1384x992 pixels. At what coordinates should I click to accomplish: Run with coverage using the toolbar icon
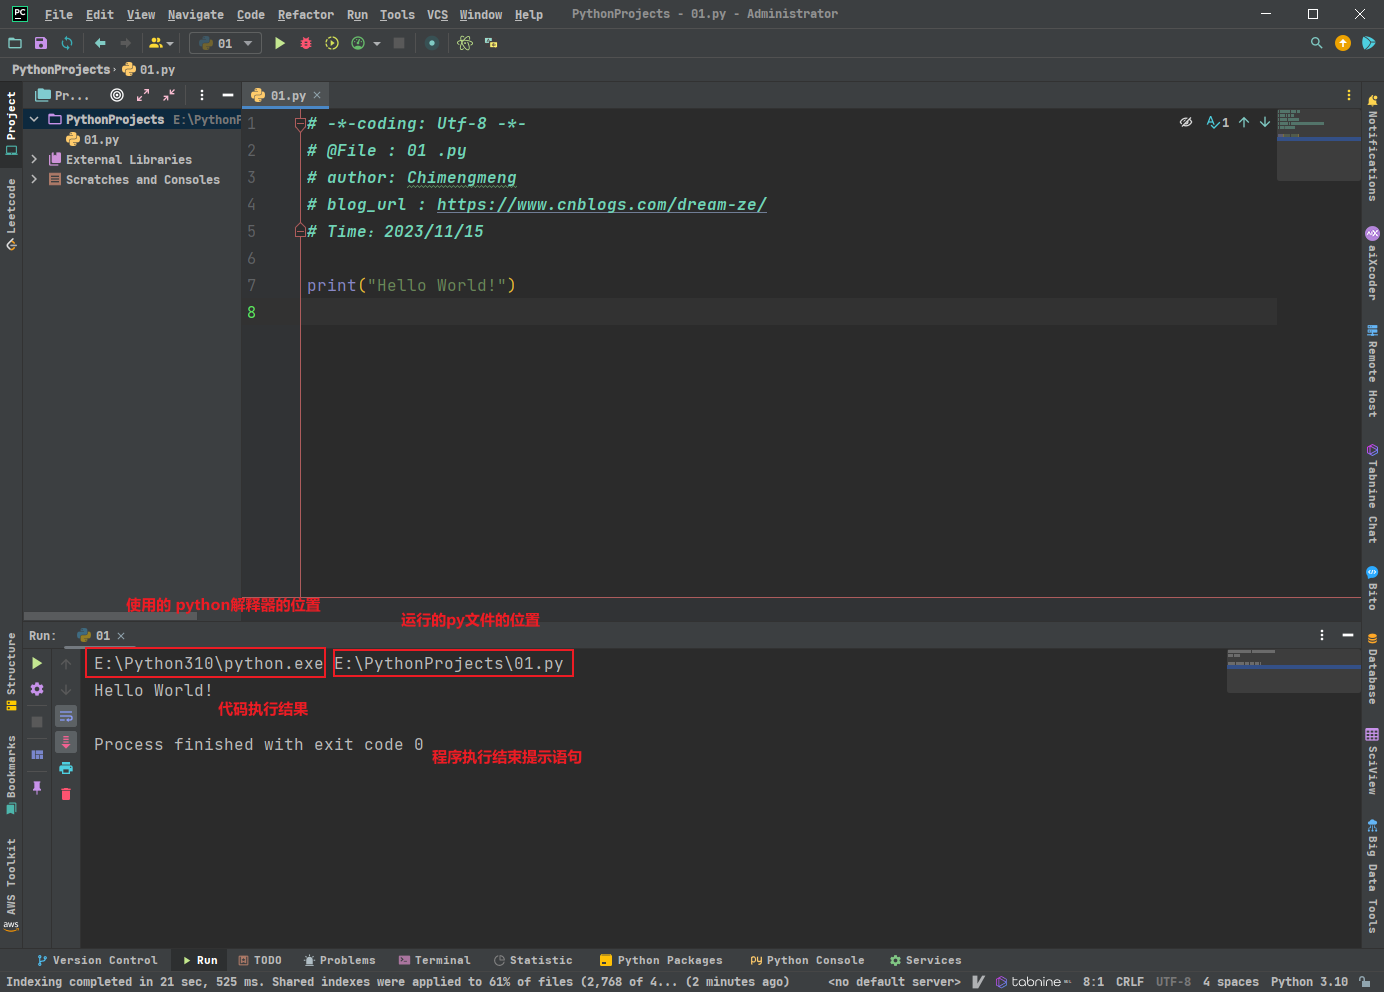point(332,43)
